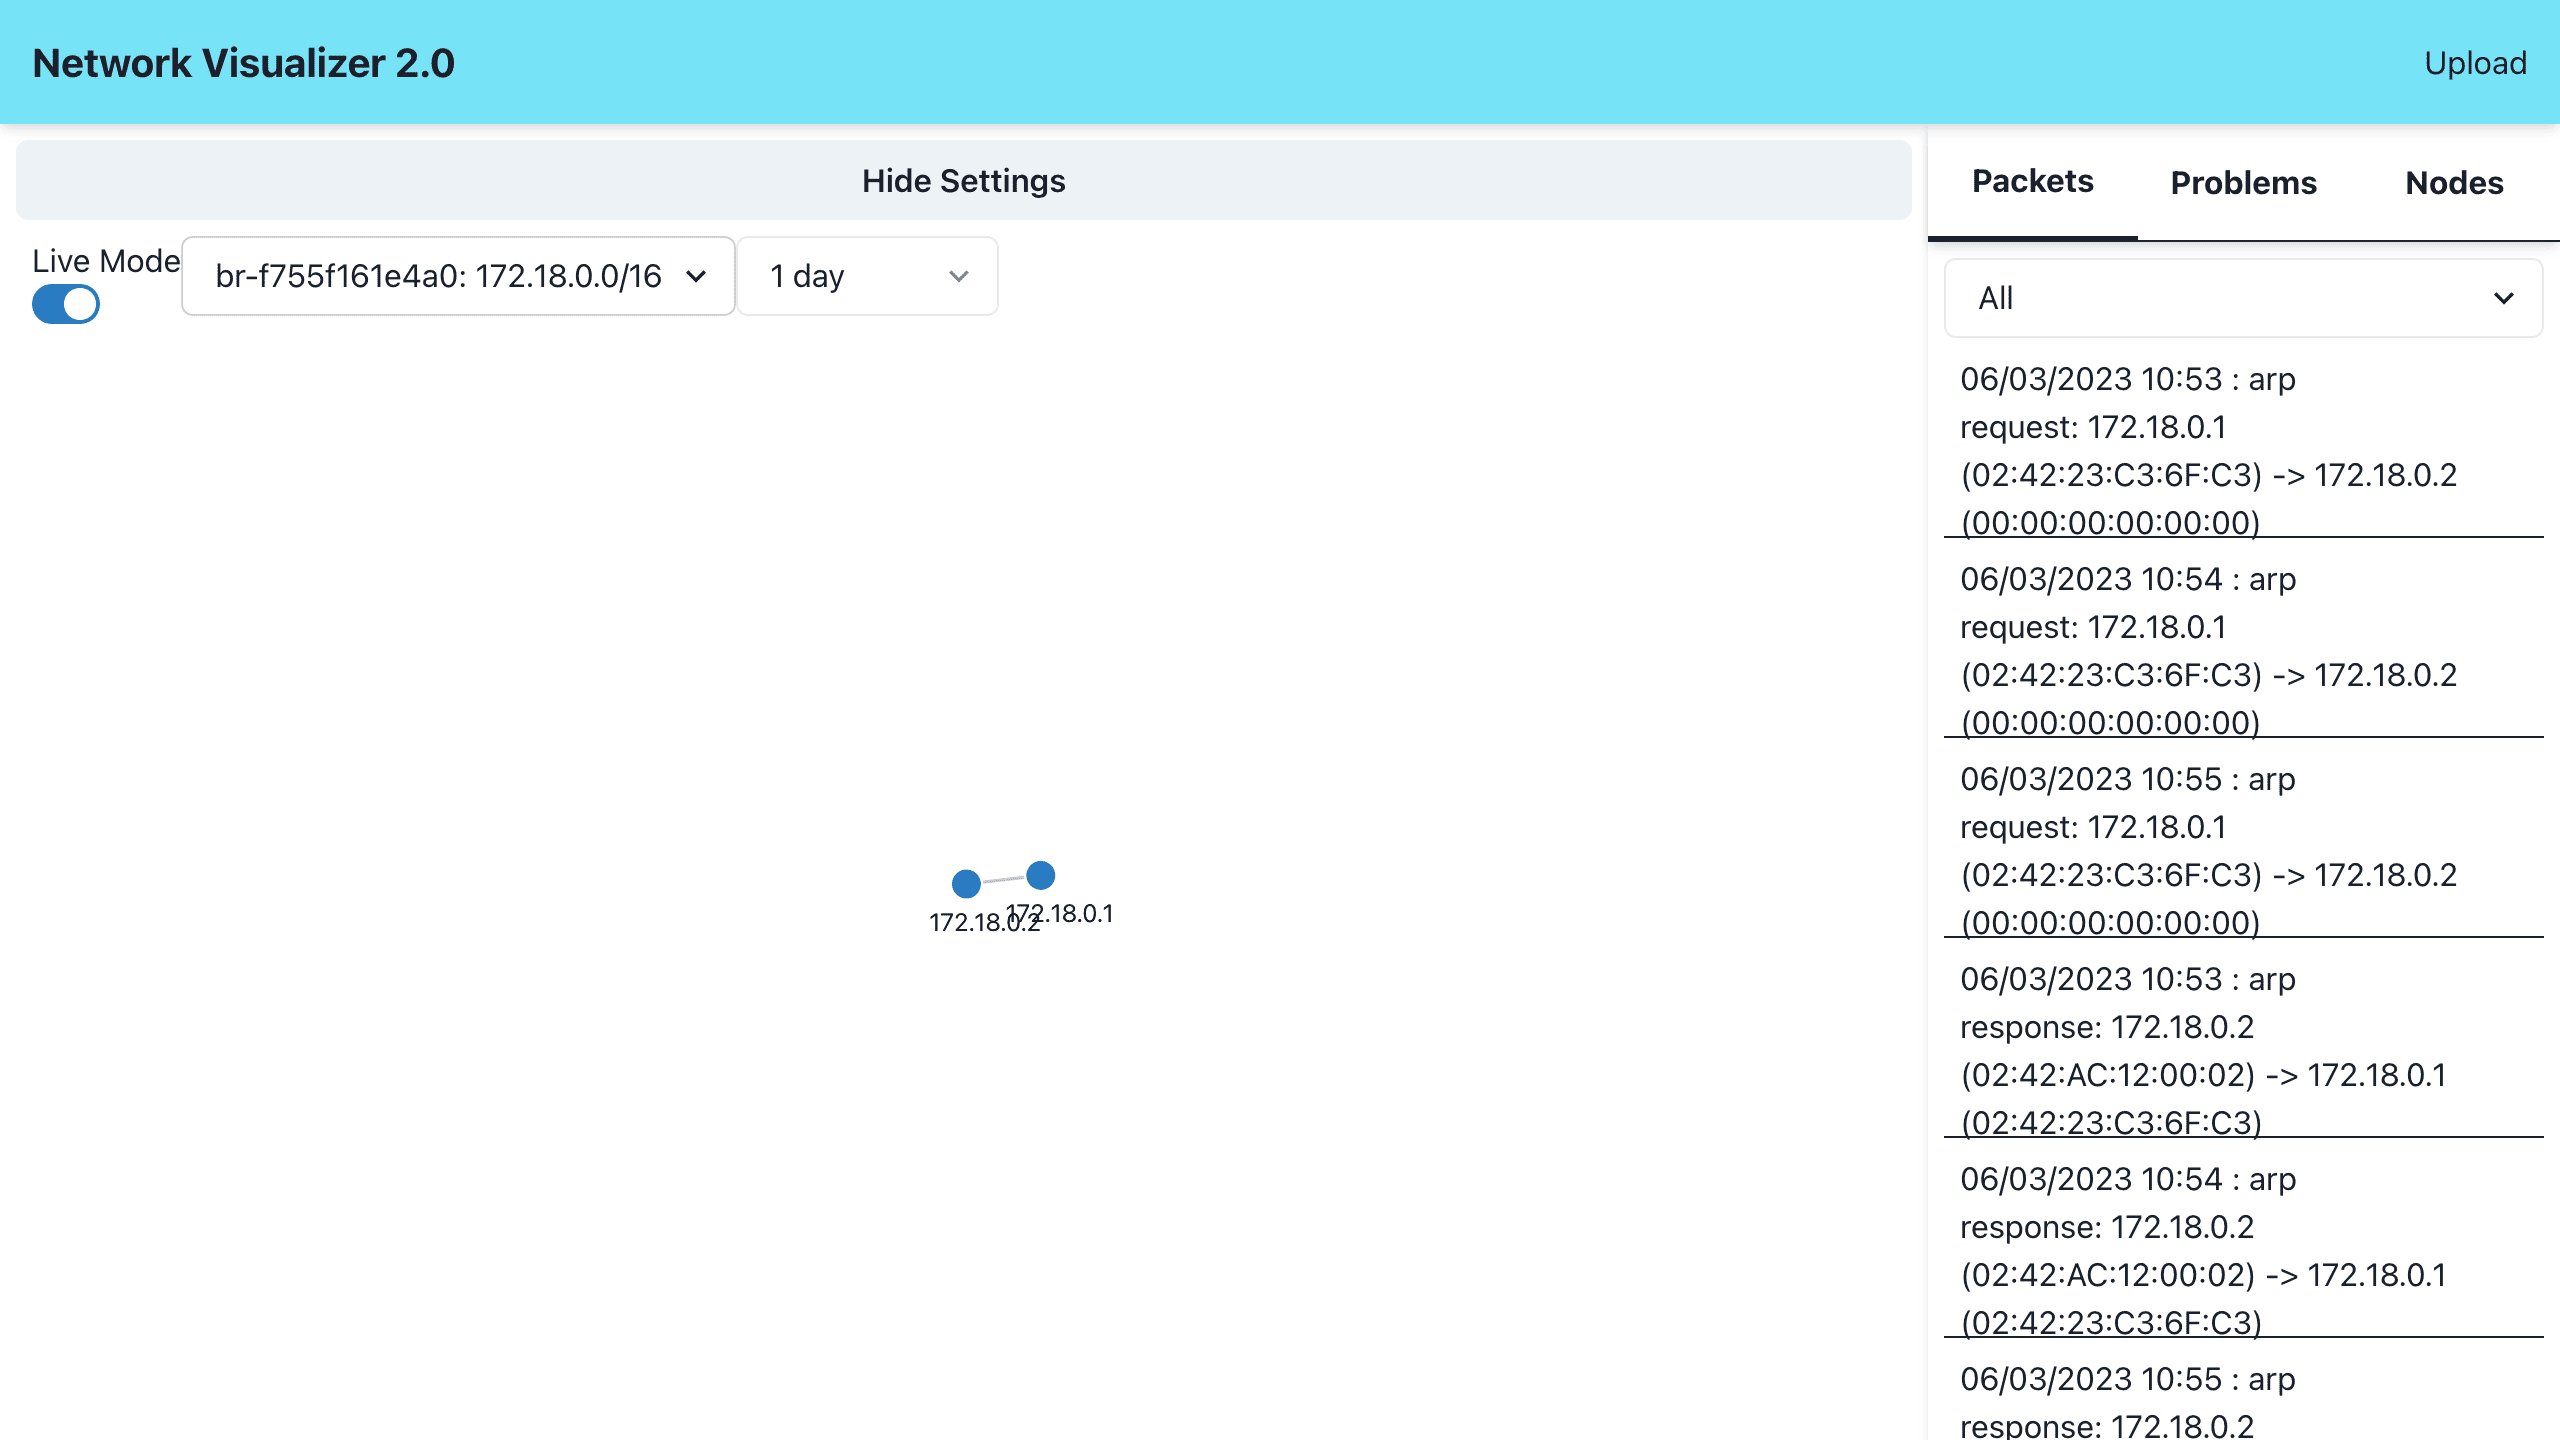Click the Upload link

[2475, 63]
